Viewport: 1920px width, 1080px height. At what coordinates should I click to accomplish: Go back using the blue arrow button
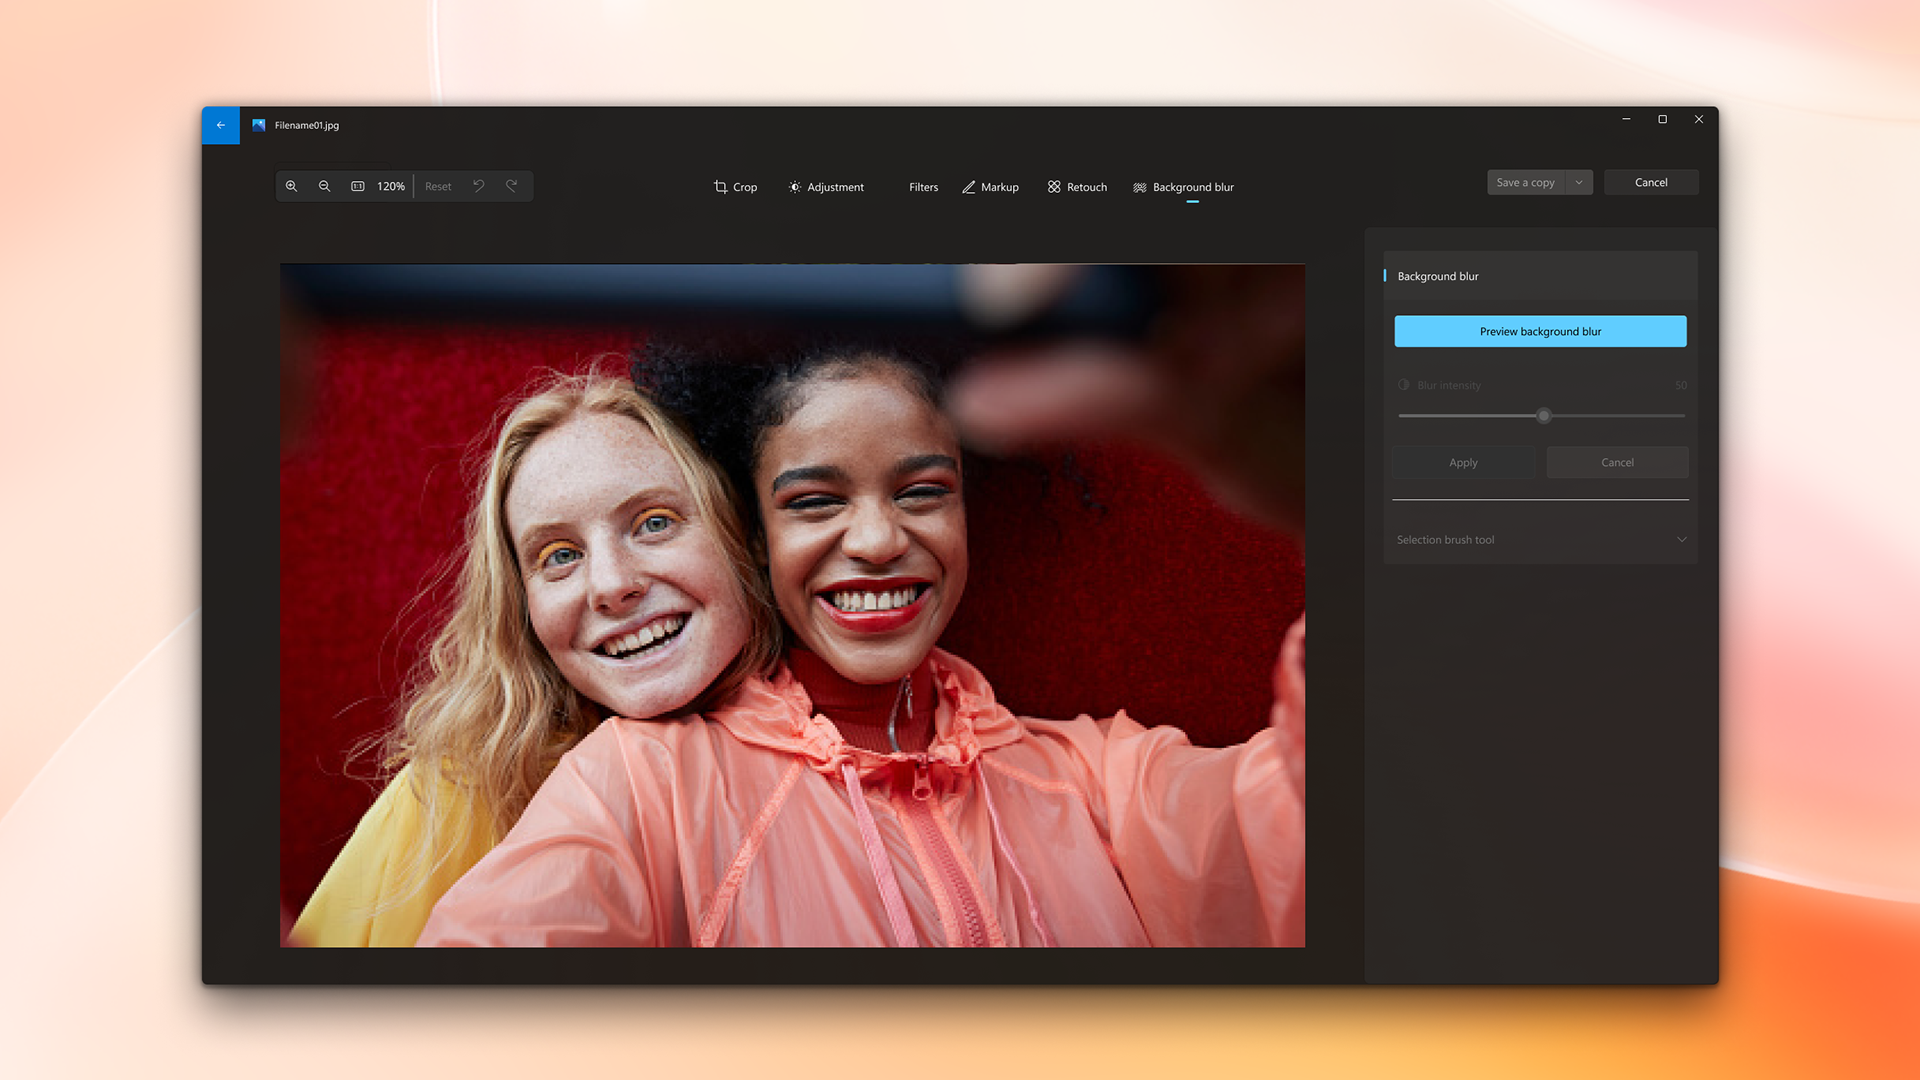tap(221, 125)
